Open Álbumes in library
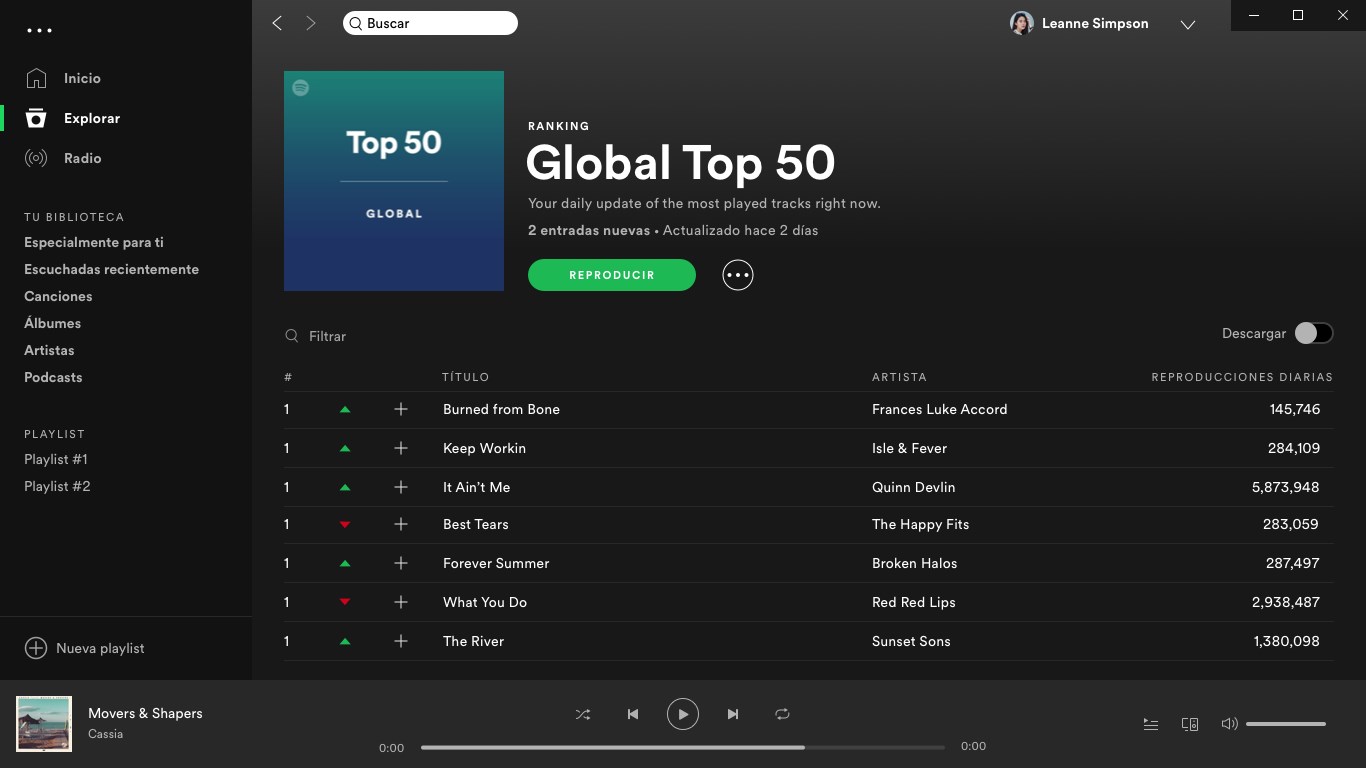Image resolution: width=1366 pixels, height=768 pixels. (53, 323)
